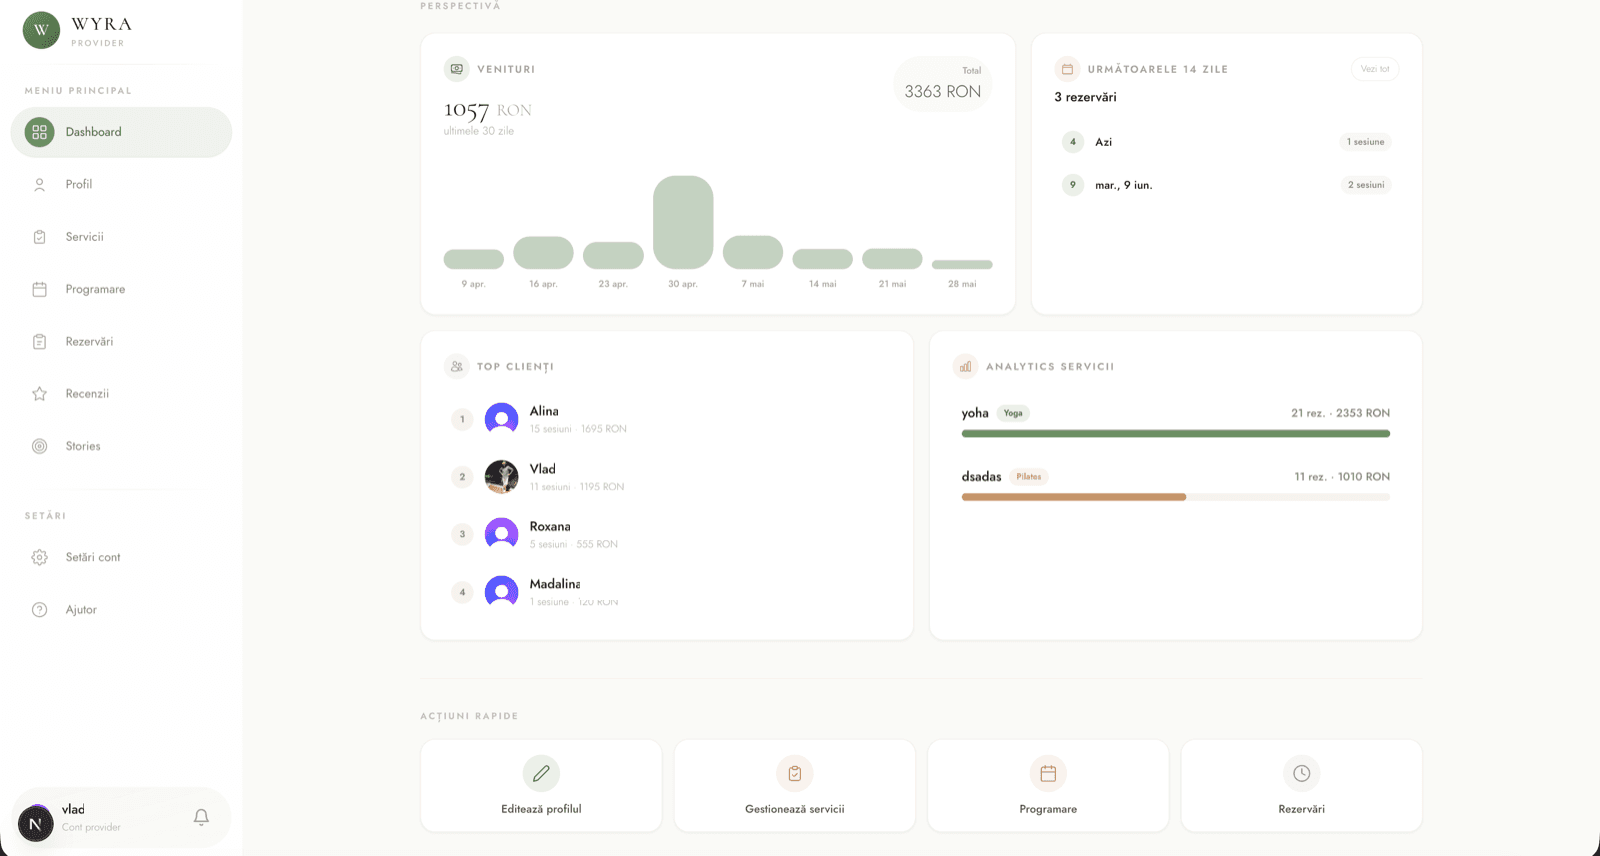
Task: Open Setări cont settings page
Action: coord(121,557)
